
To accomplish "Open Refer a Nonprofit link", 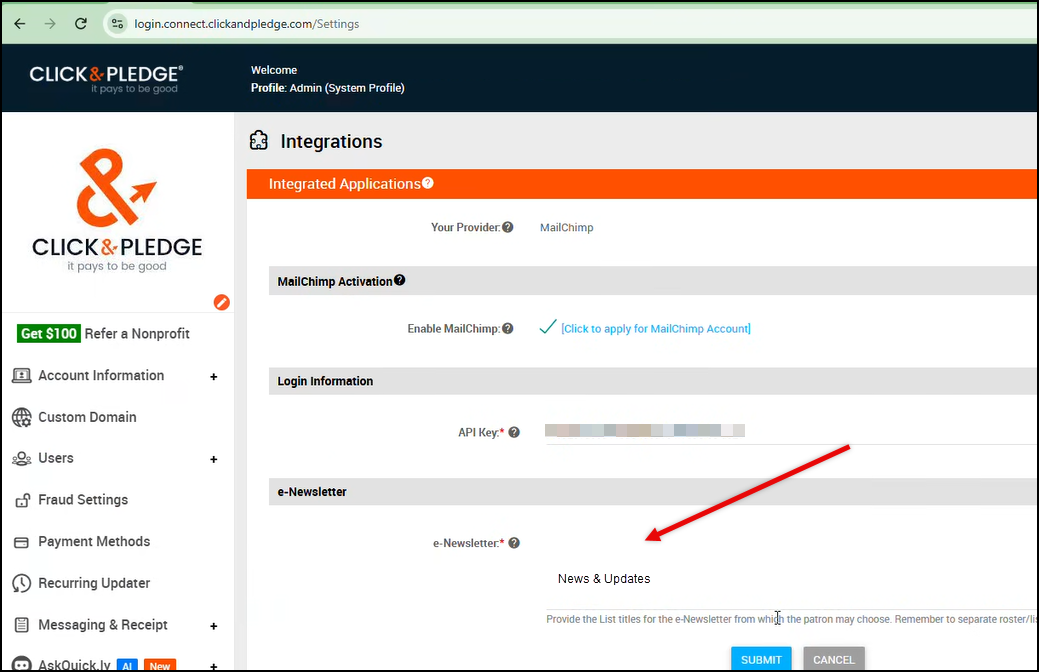I will [137, 333].
